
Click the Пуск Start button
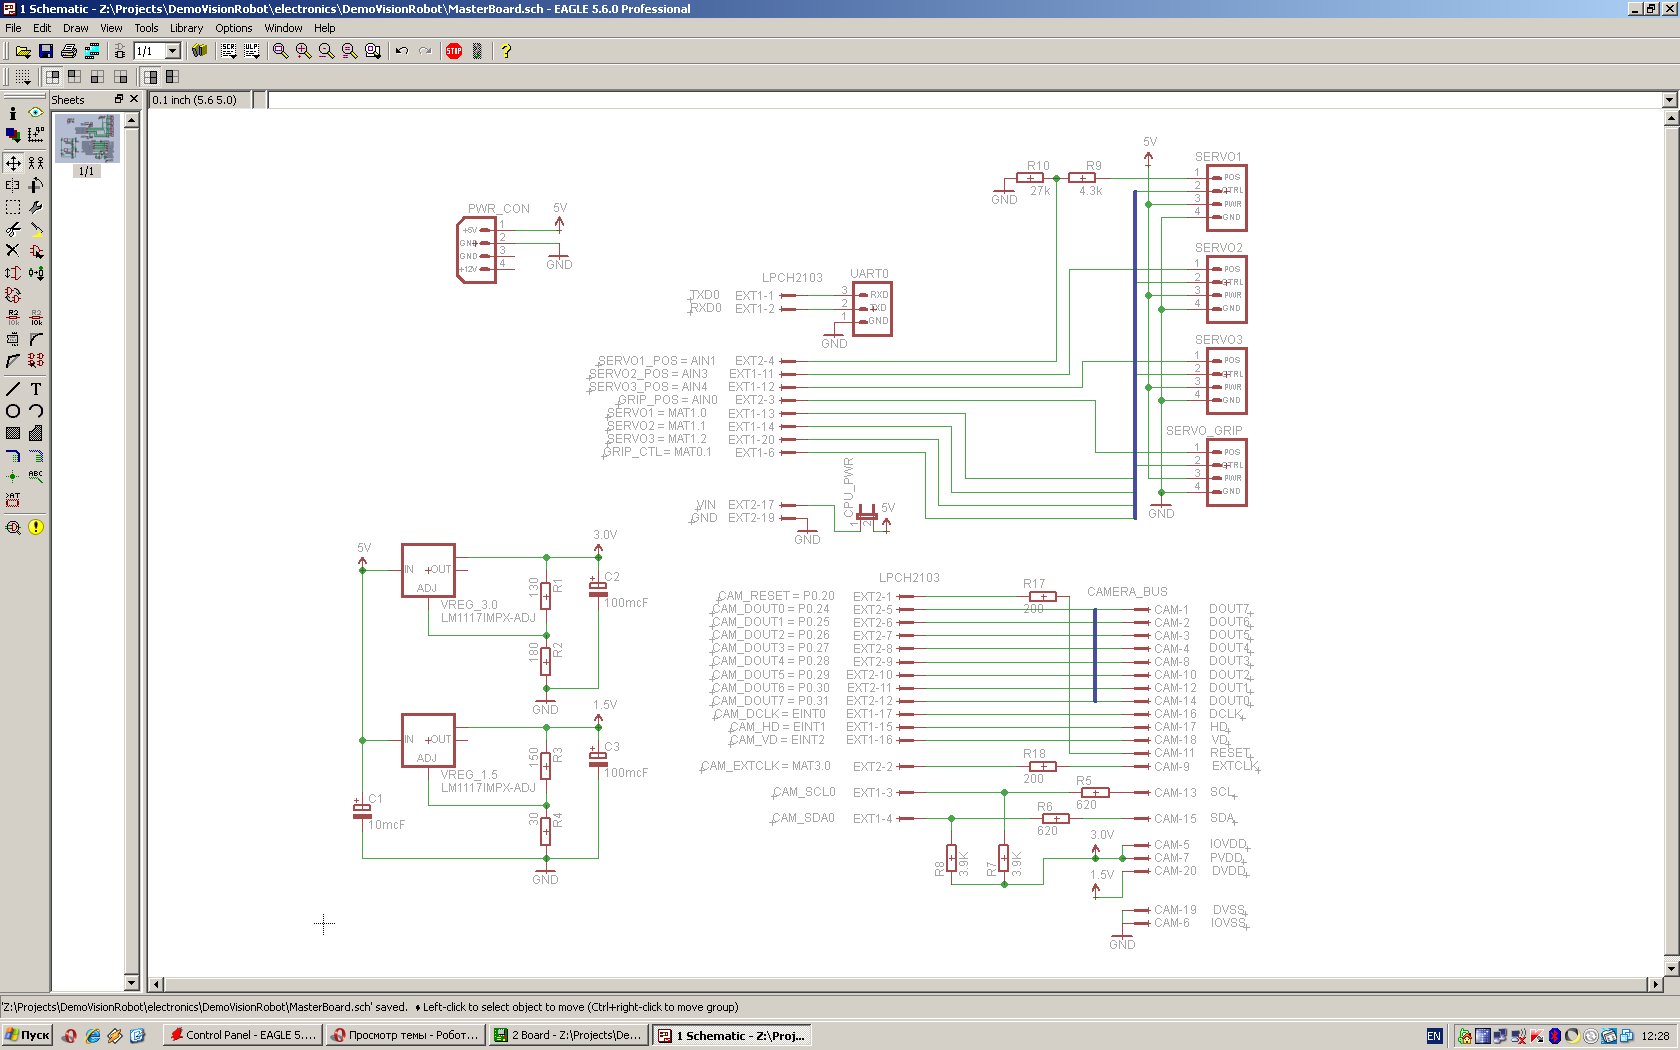coord(27,1035)
